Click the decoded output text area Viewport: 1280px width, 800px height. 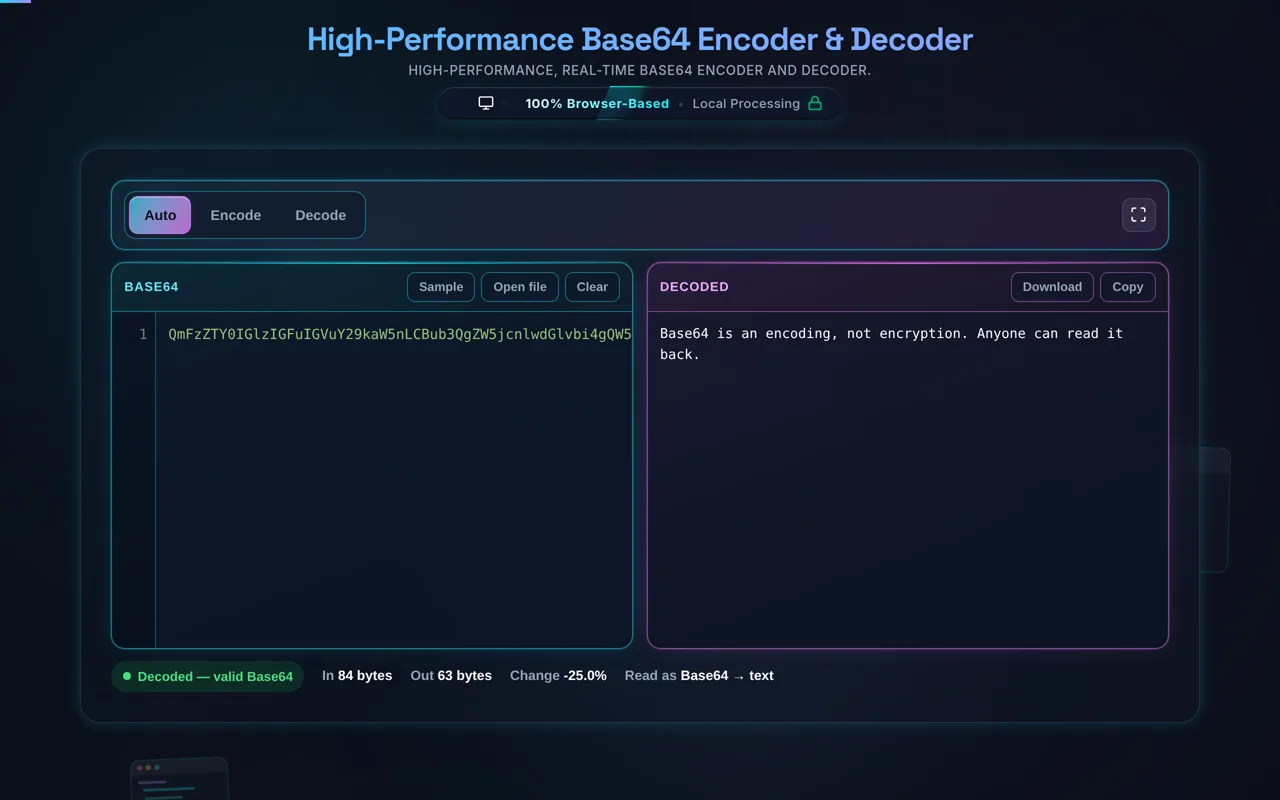pos(908,480)
